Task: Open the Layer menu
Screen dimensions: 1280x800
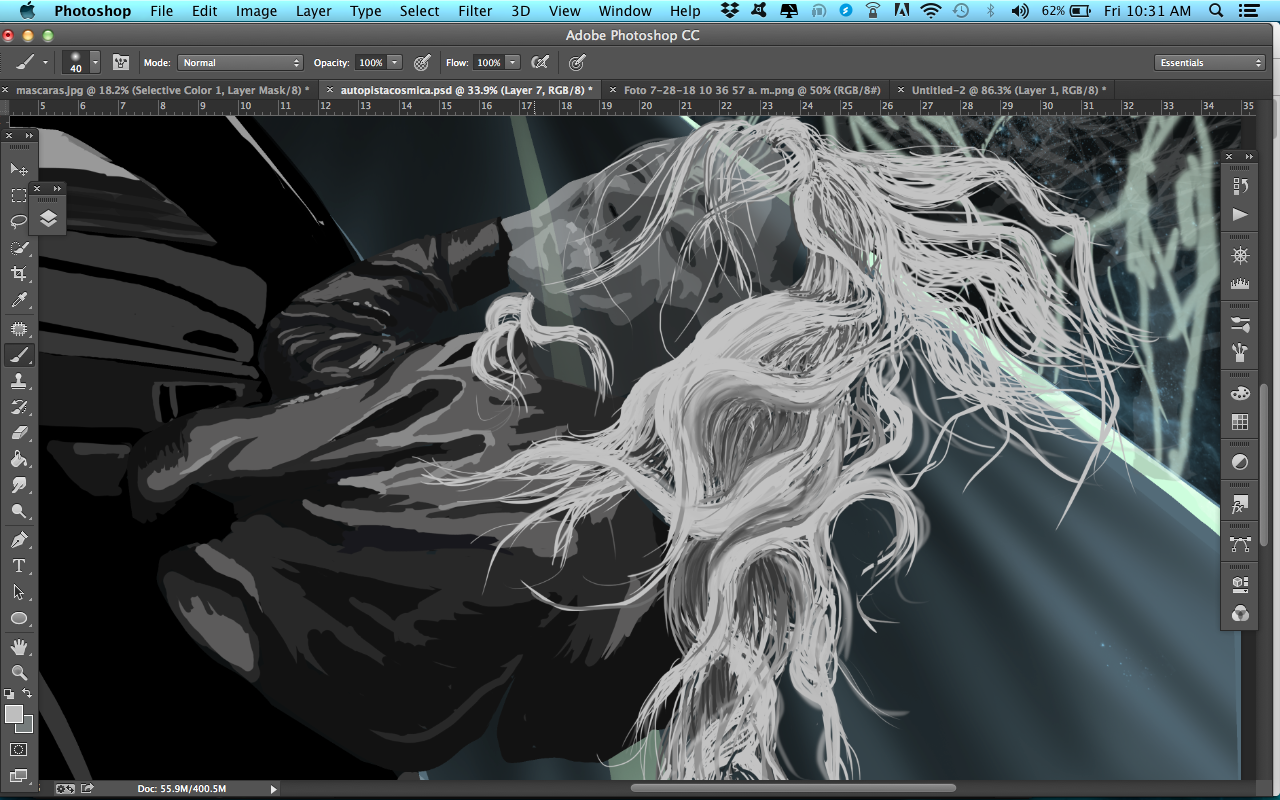Action: point(314,11)
